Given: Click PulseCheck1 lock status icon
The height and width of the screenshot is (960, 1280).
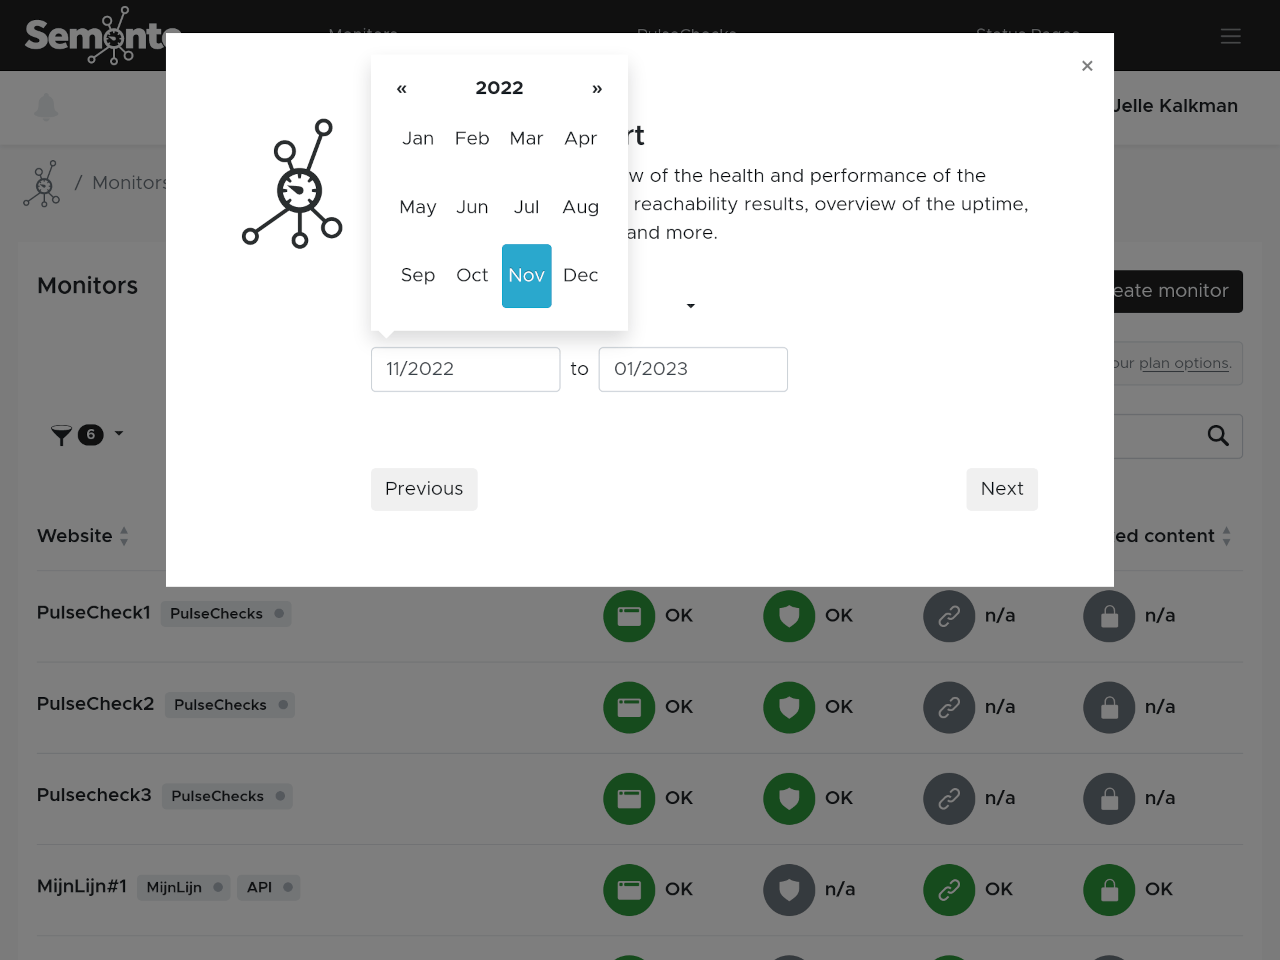Looking at the screenshot, I should point(1109,616).
